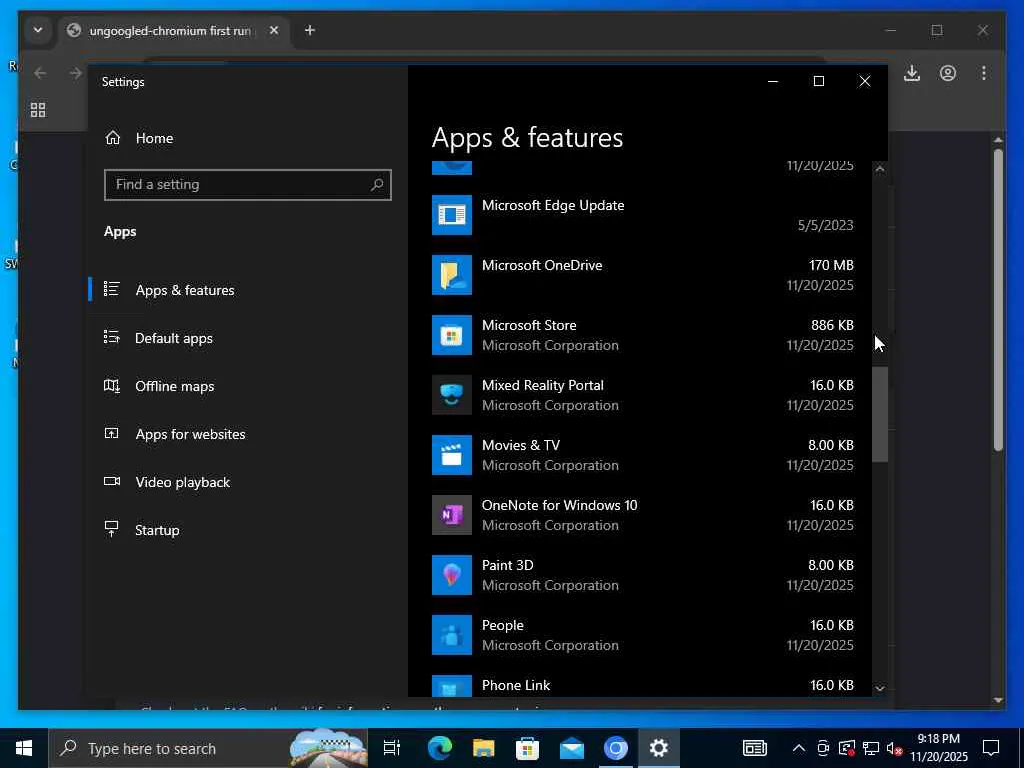Click the Mixed Reality Portal icon

[451, 395]
